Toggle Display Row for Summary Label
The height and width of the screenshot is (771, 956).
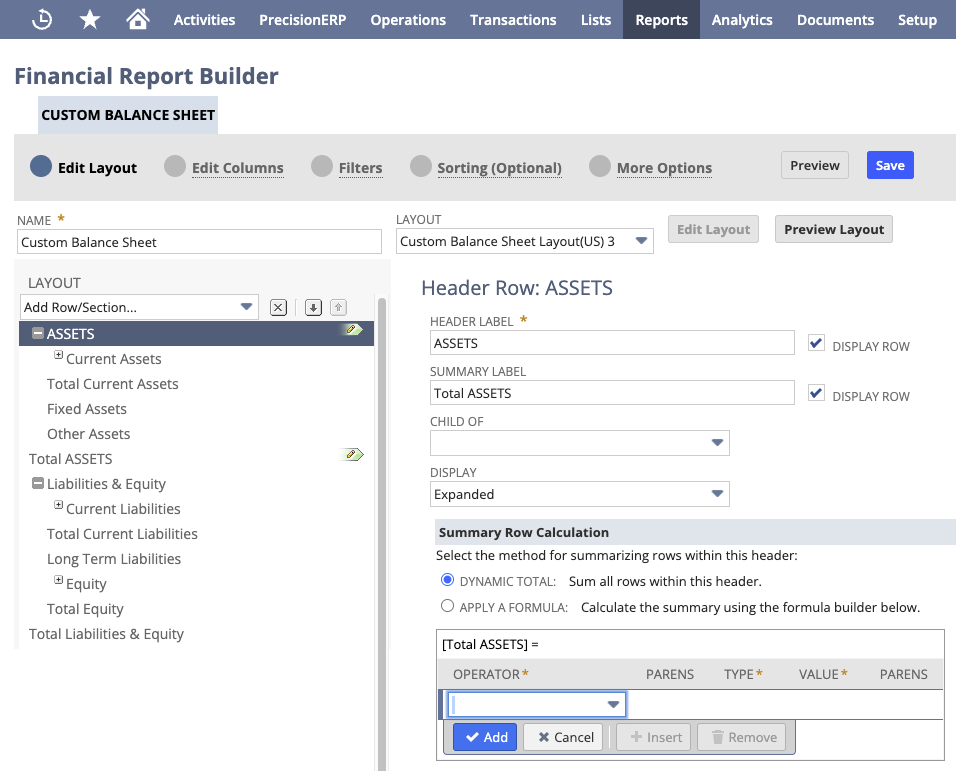click(817, 393)
